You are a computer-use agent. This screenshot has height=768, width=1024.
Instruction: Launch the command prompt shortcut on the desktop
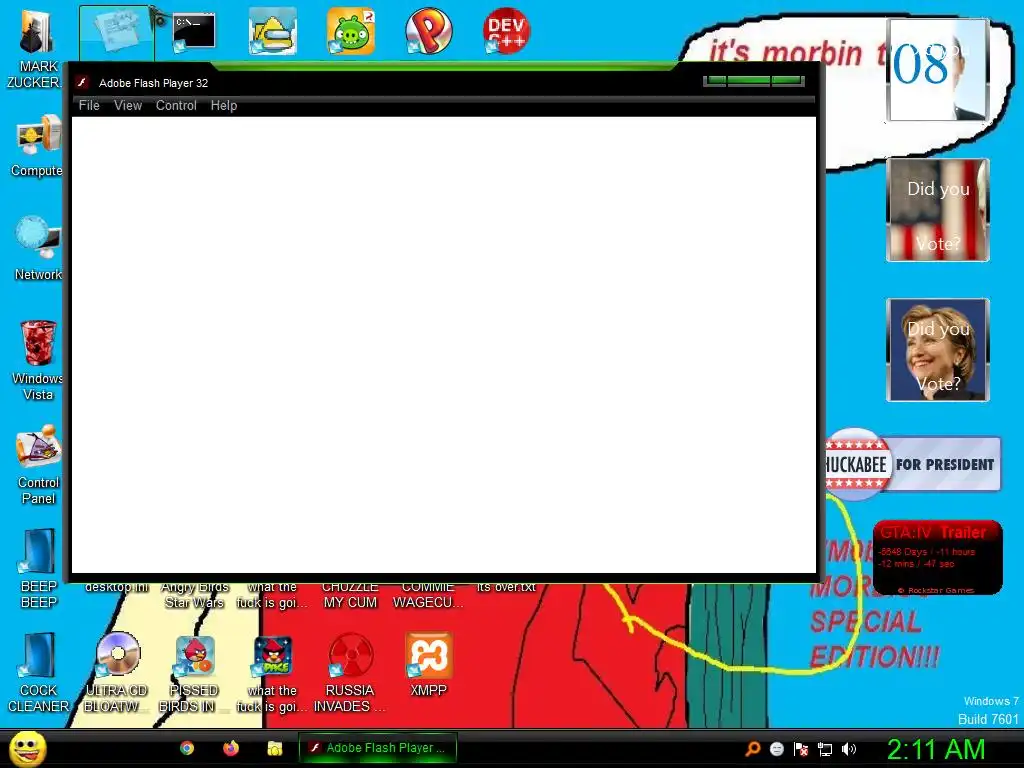[194, 32]
